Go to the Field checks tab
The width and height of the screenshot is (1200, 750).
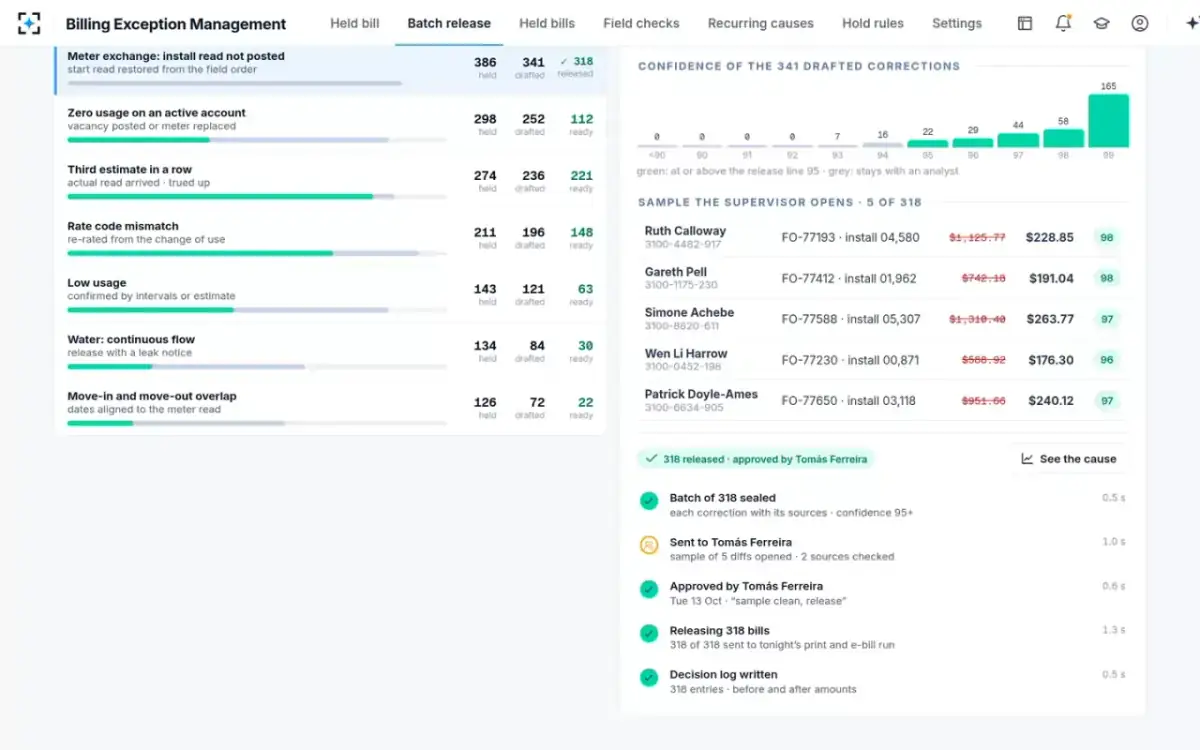pyautogui.click(x=641, y=23)
